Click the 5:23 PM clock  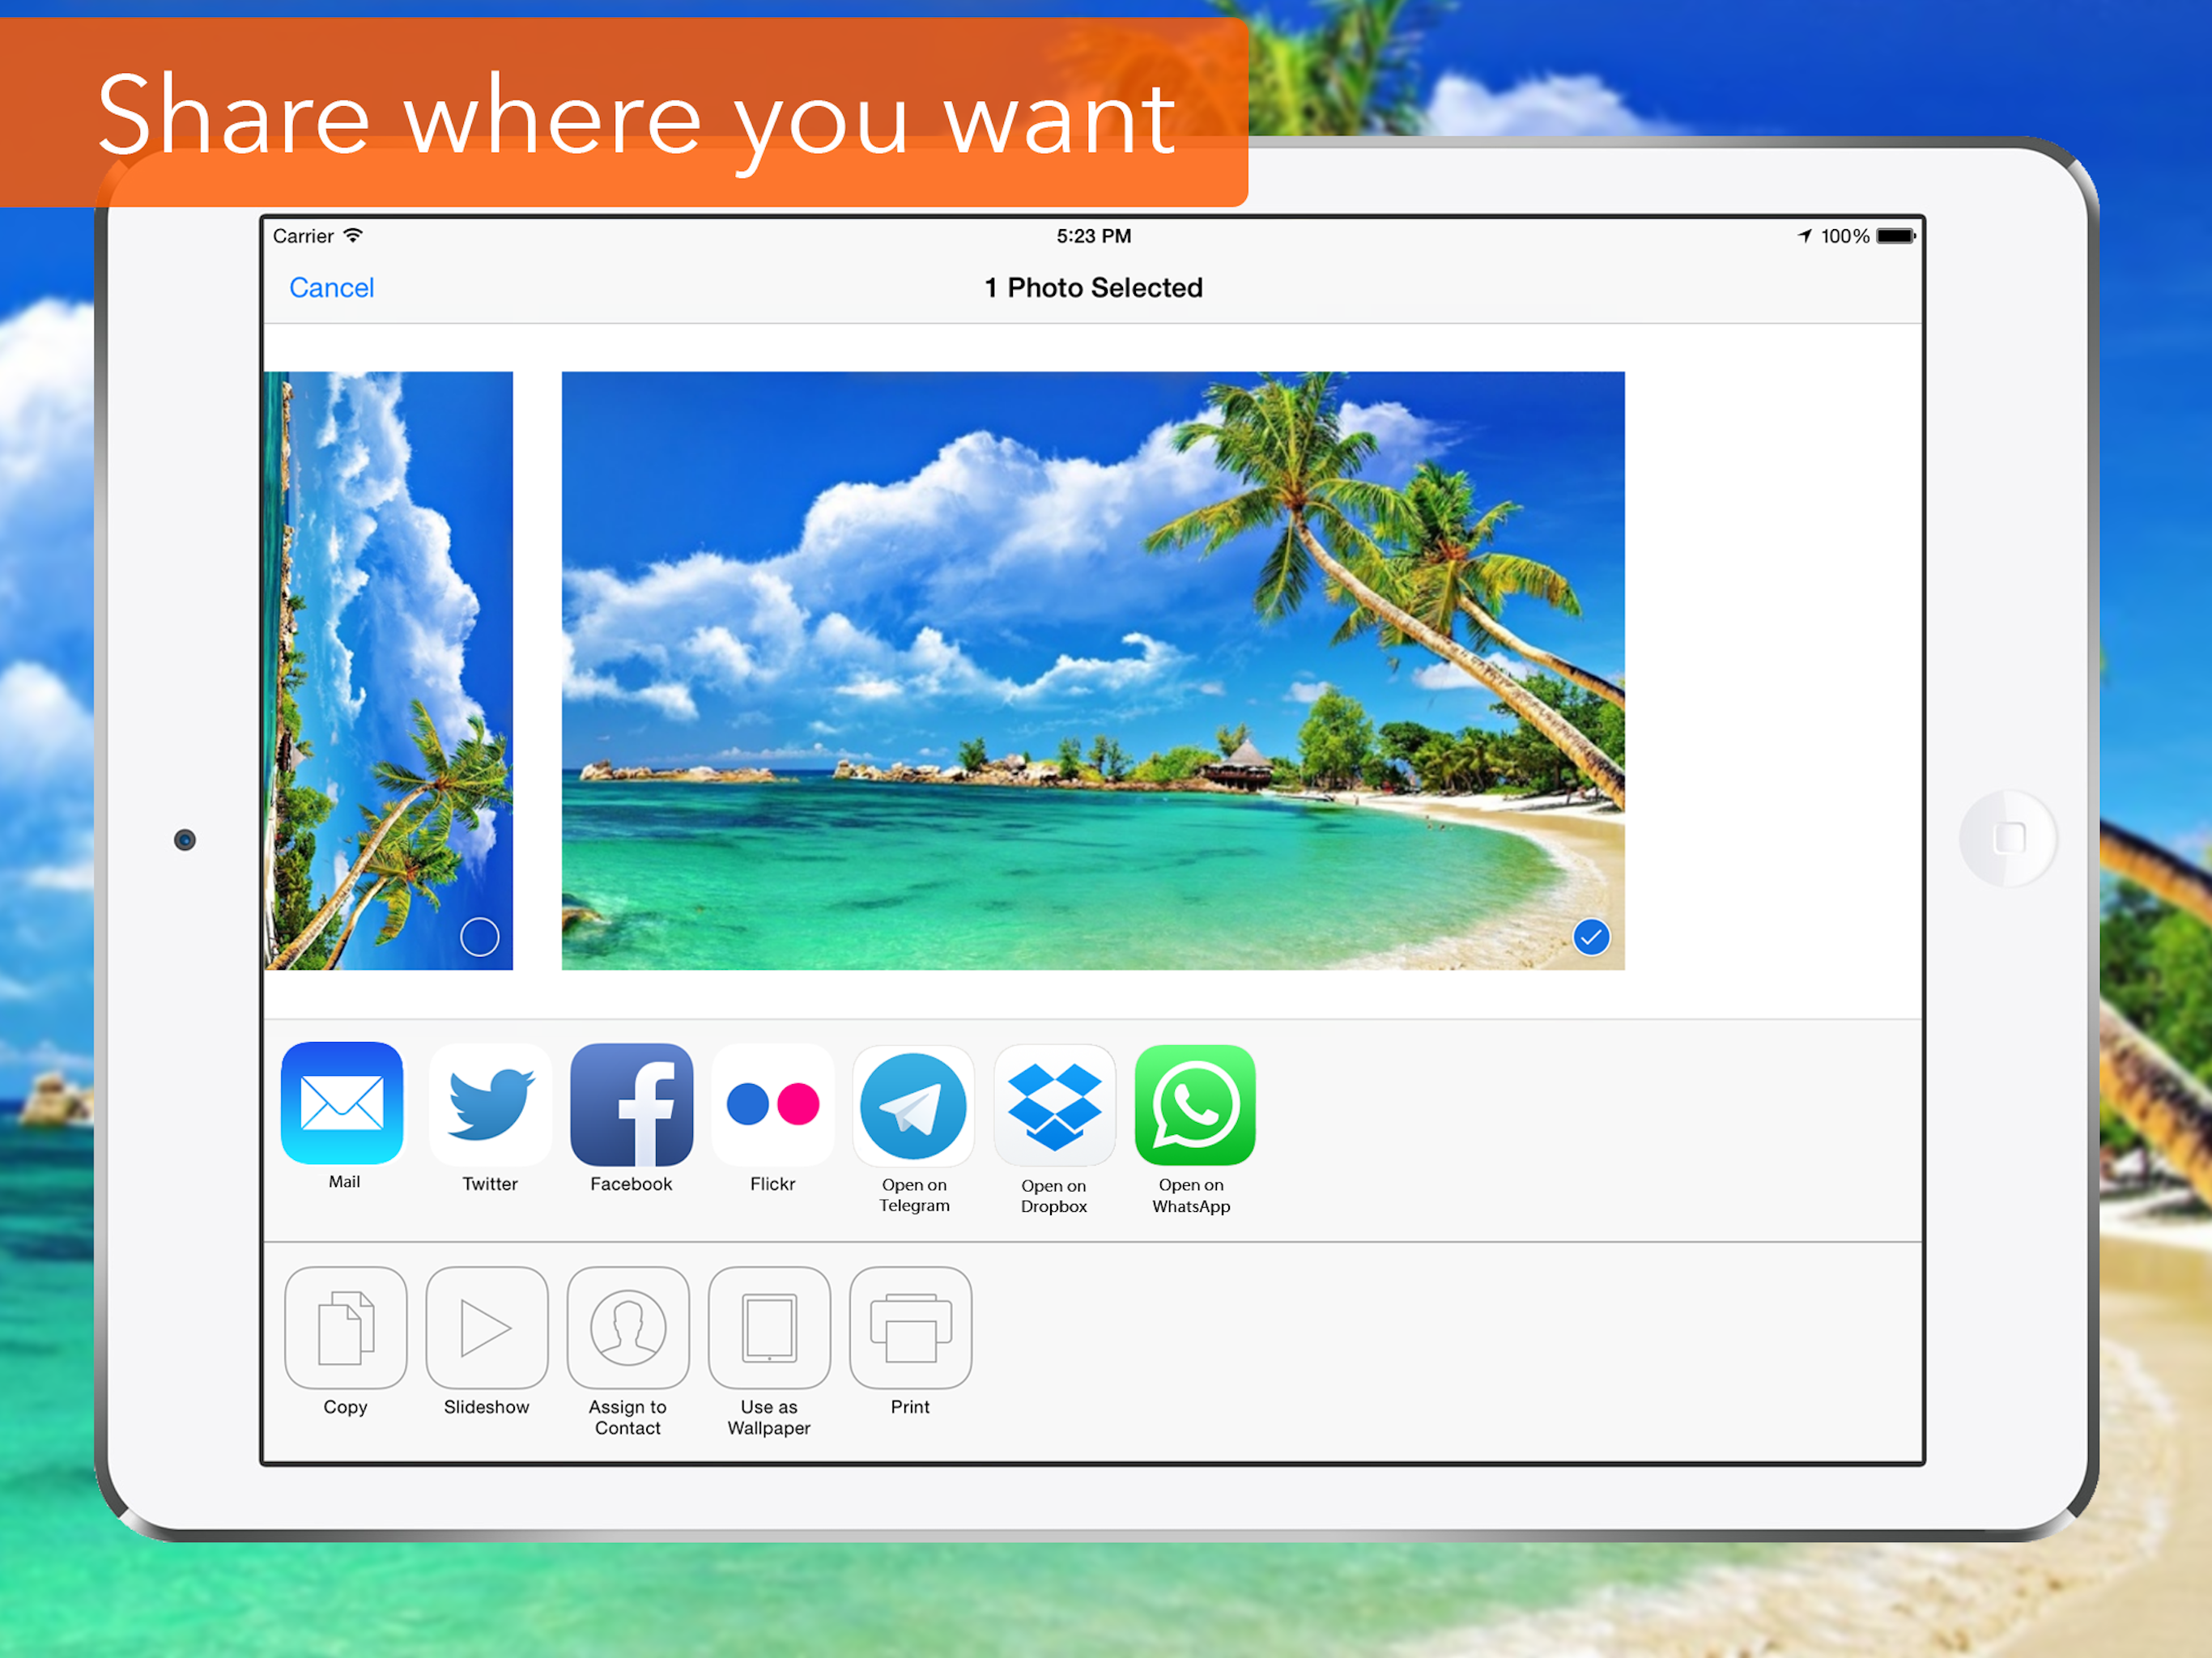pyautogui.click(x=1094, y=236)
